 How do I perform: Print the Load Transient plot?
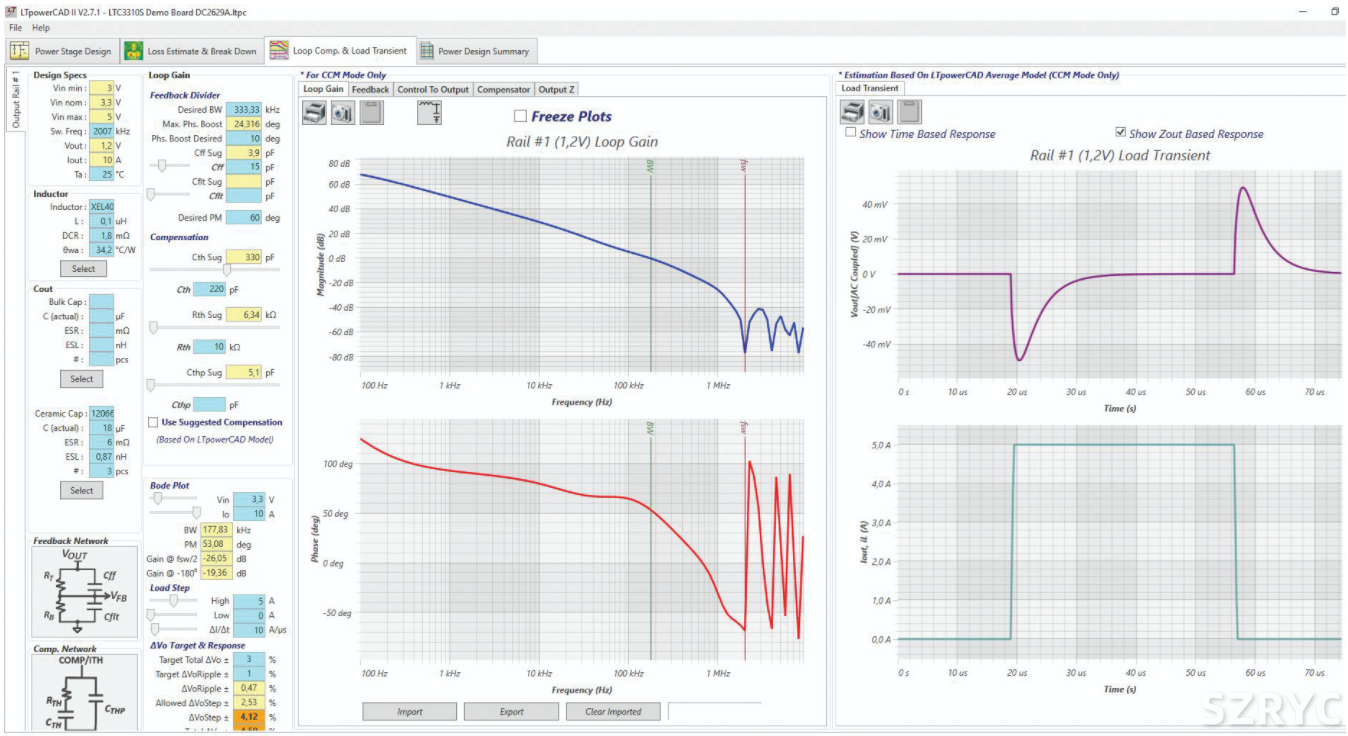(x=853, y=112)
